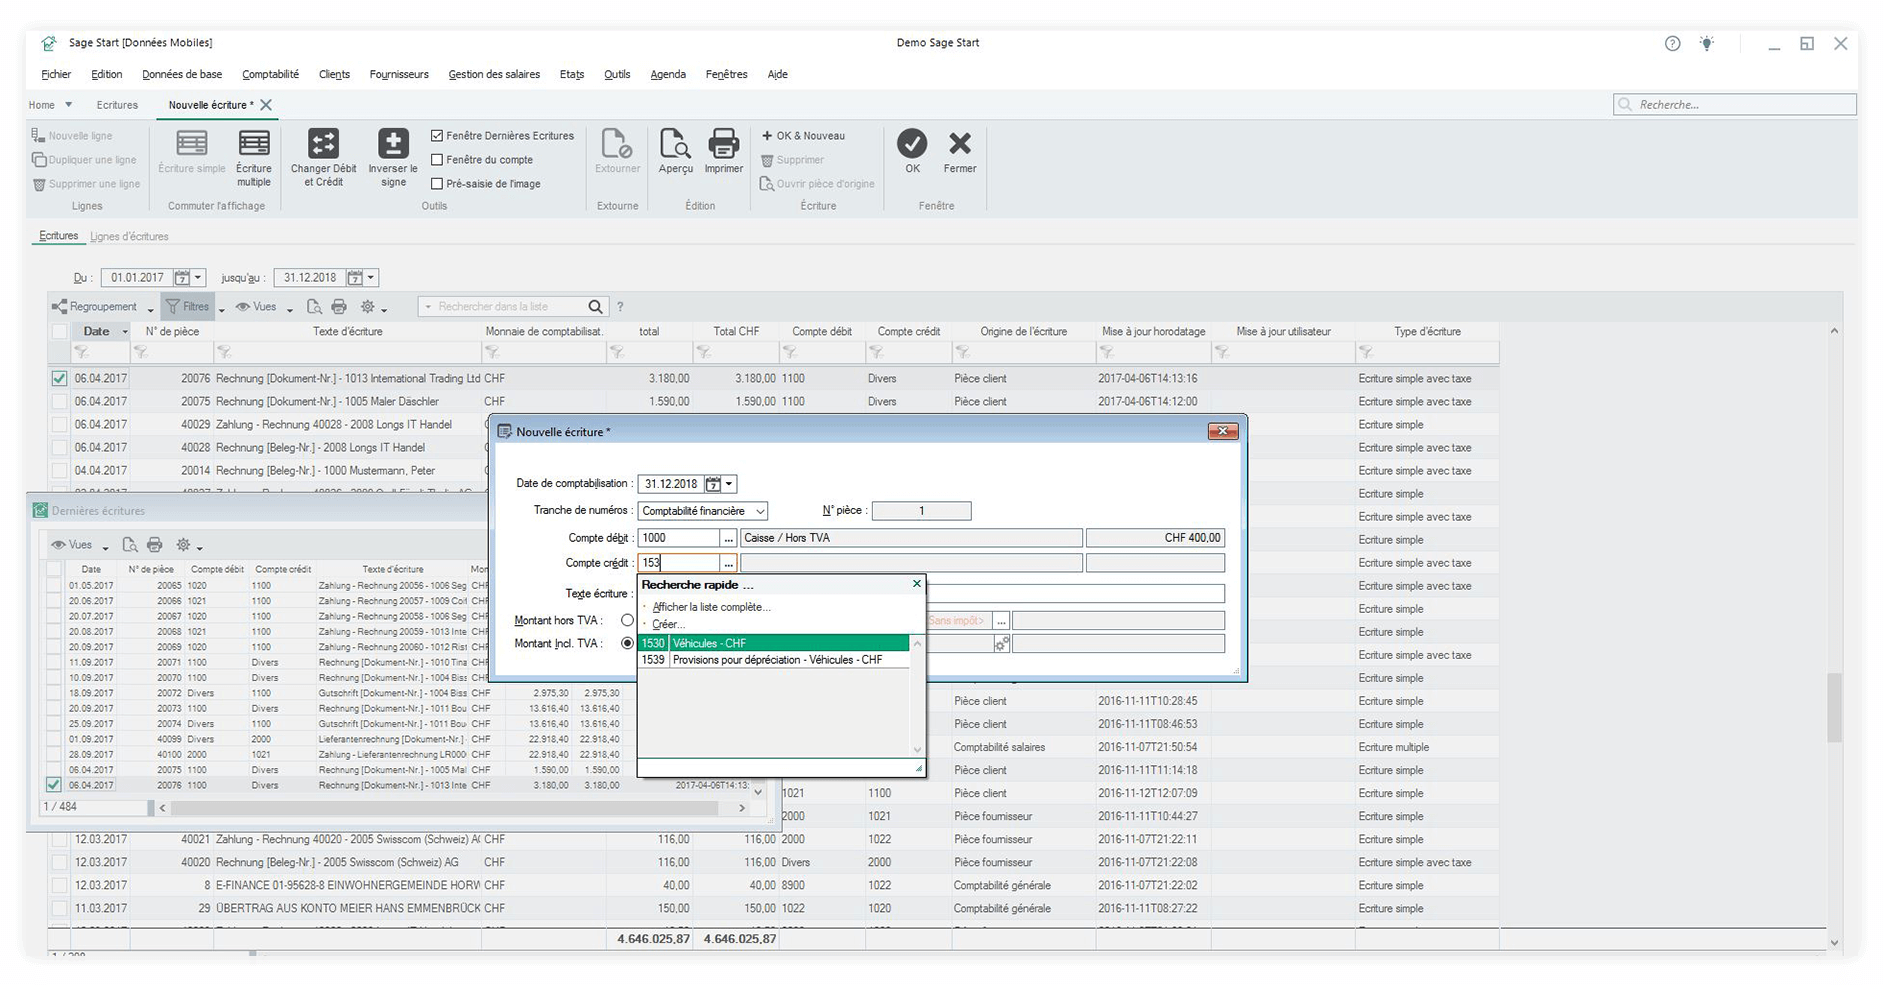Click the Extourner icon

(x=617, y=143)
